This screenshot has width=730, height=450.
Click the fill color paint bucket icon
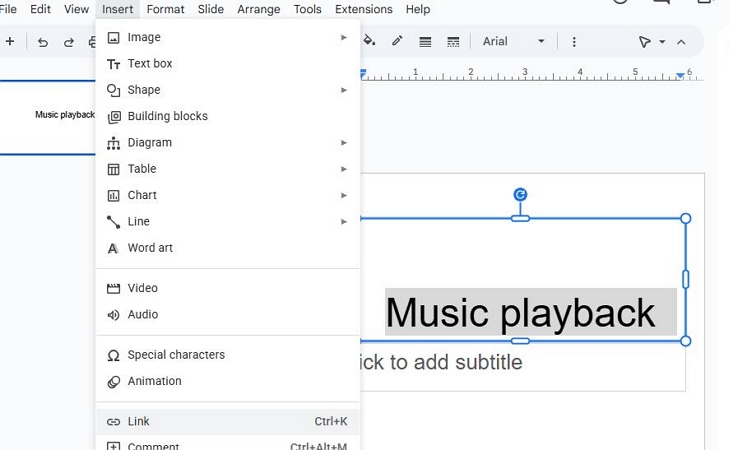click(370, 41)
